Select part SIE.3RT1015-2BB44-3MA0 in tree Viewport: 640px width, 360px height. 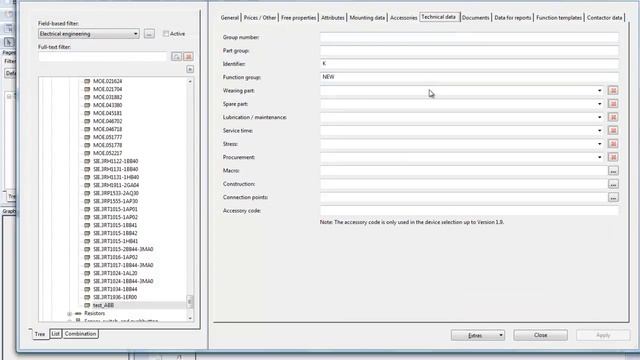point(123,249)
